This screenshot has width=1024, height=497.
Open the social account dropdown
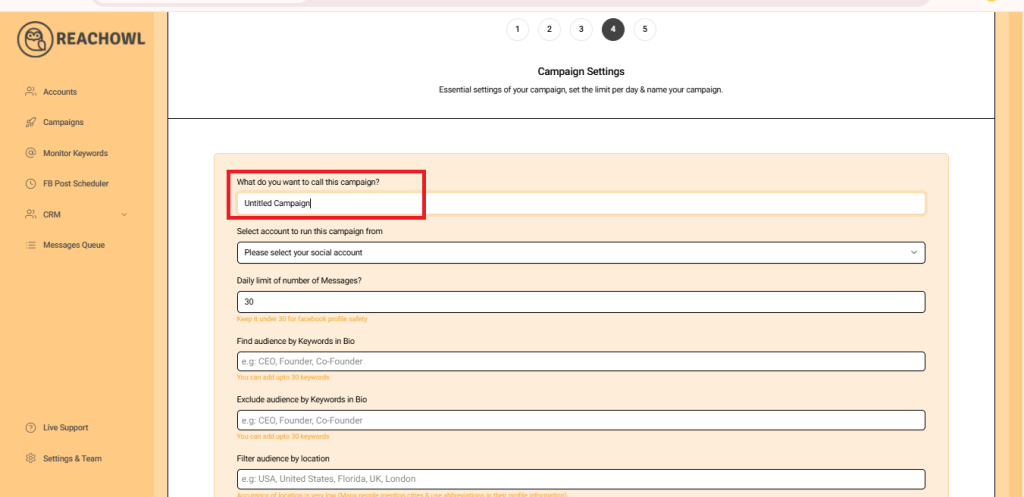pyautogui.click(x=581, y=253)
